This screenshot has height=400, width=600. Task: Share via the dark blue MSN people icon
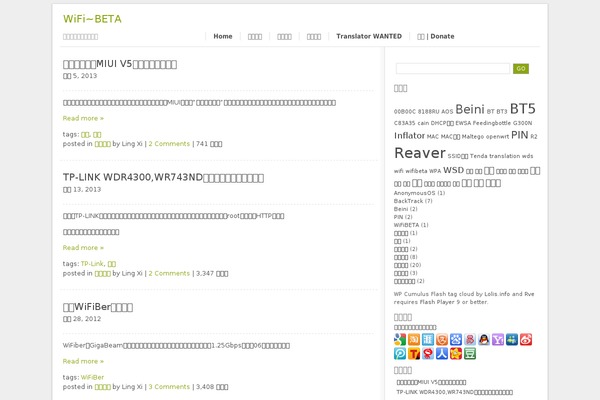(512, 340)
